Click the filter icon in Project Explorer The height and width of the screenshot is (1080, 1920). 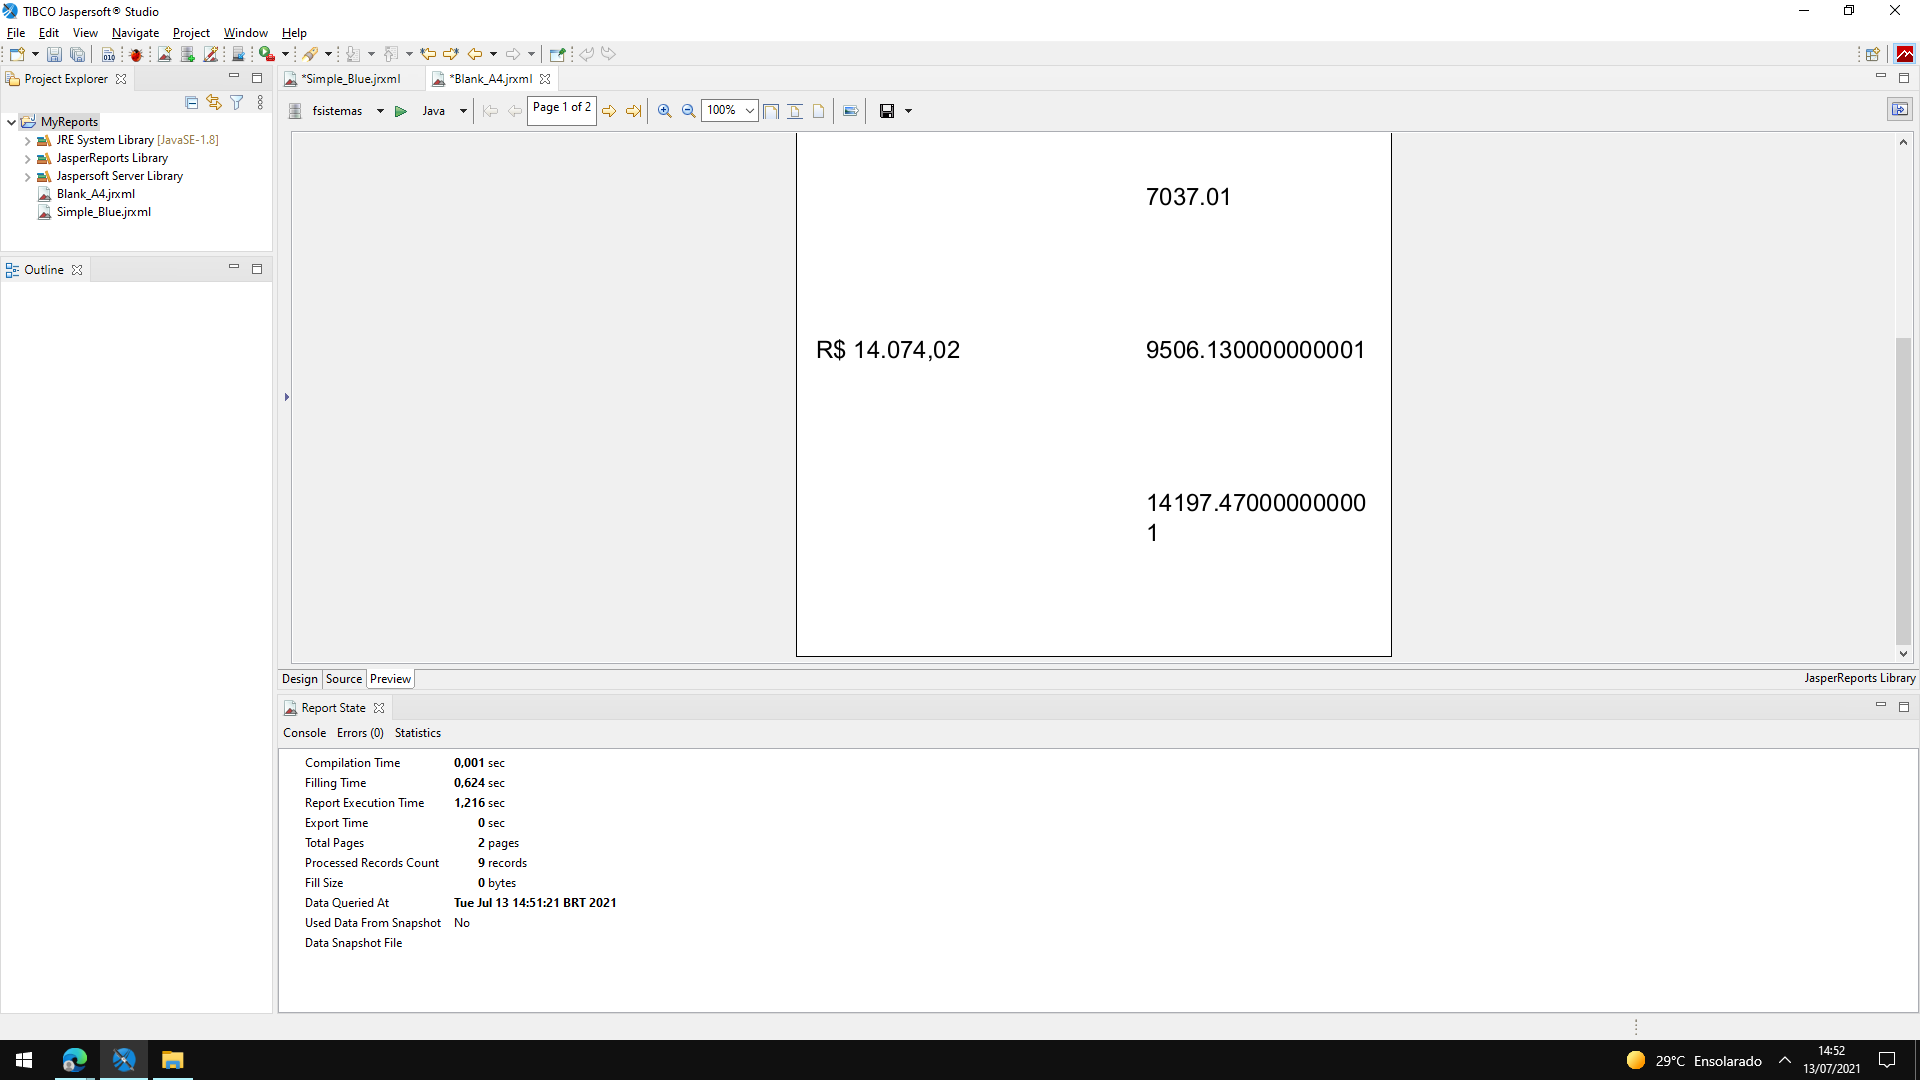237,102
